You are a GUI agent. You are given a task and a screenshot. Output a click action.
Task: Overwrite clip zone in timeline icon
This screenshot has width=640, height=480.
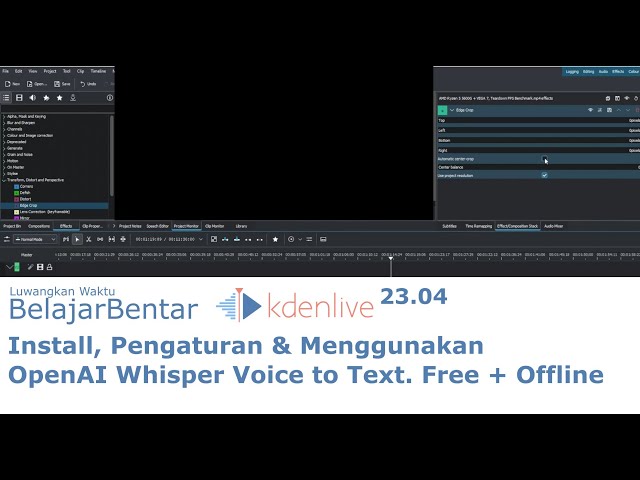click(237, 239)
